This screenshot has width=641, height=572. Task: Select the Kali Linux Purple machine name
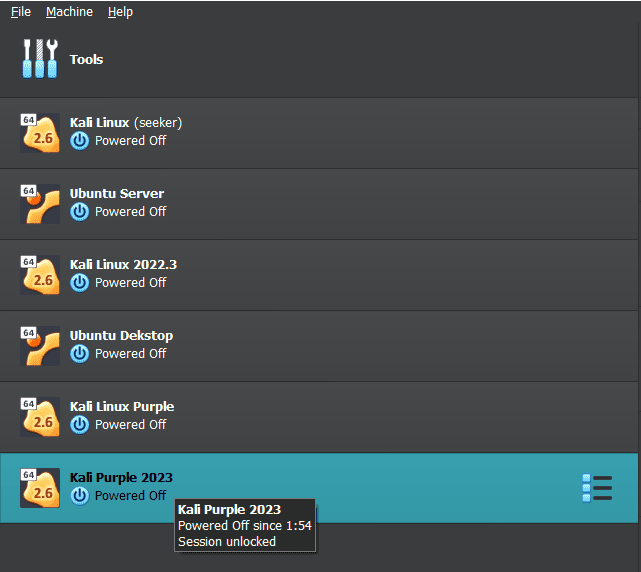[x=122, y=406]
